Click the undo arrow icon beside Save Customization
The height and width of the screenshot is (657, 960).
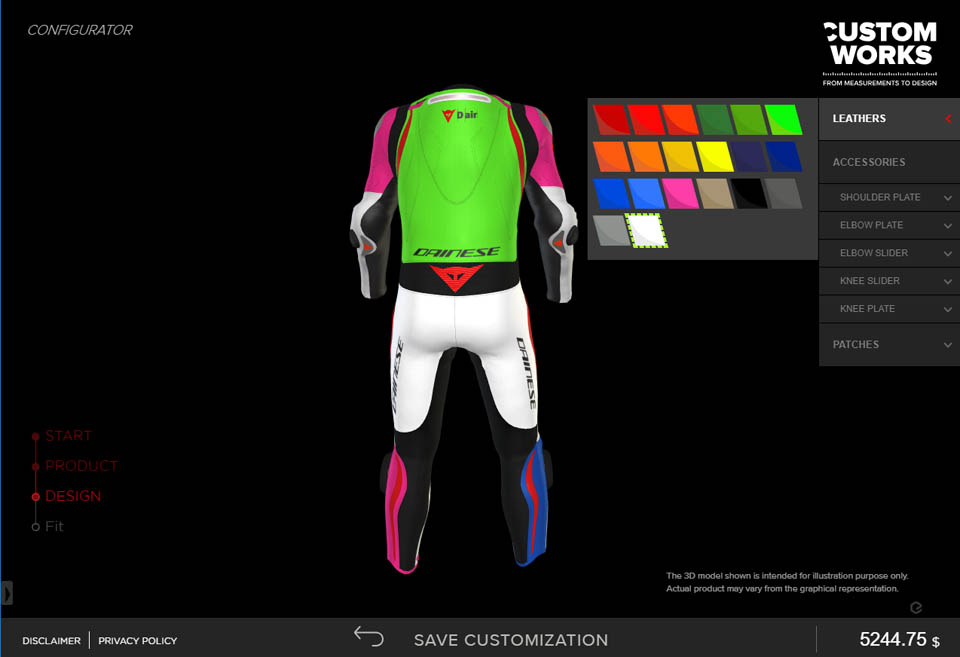[369, 637]
